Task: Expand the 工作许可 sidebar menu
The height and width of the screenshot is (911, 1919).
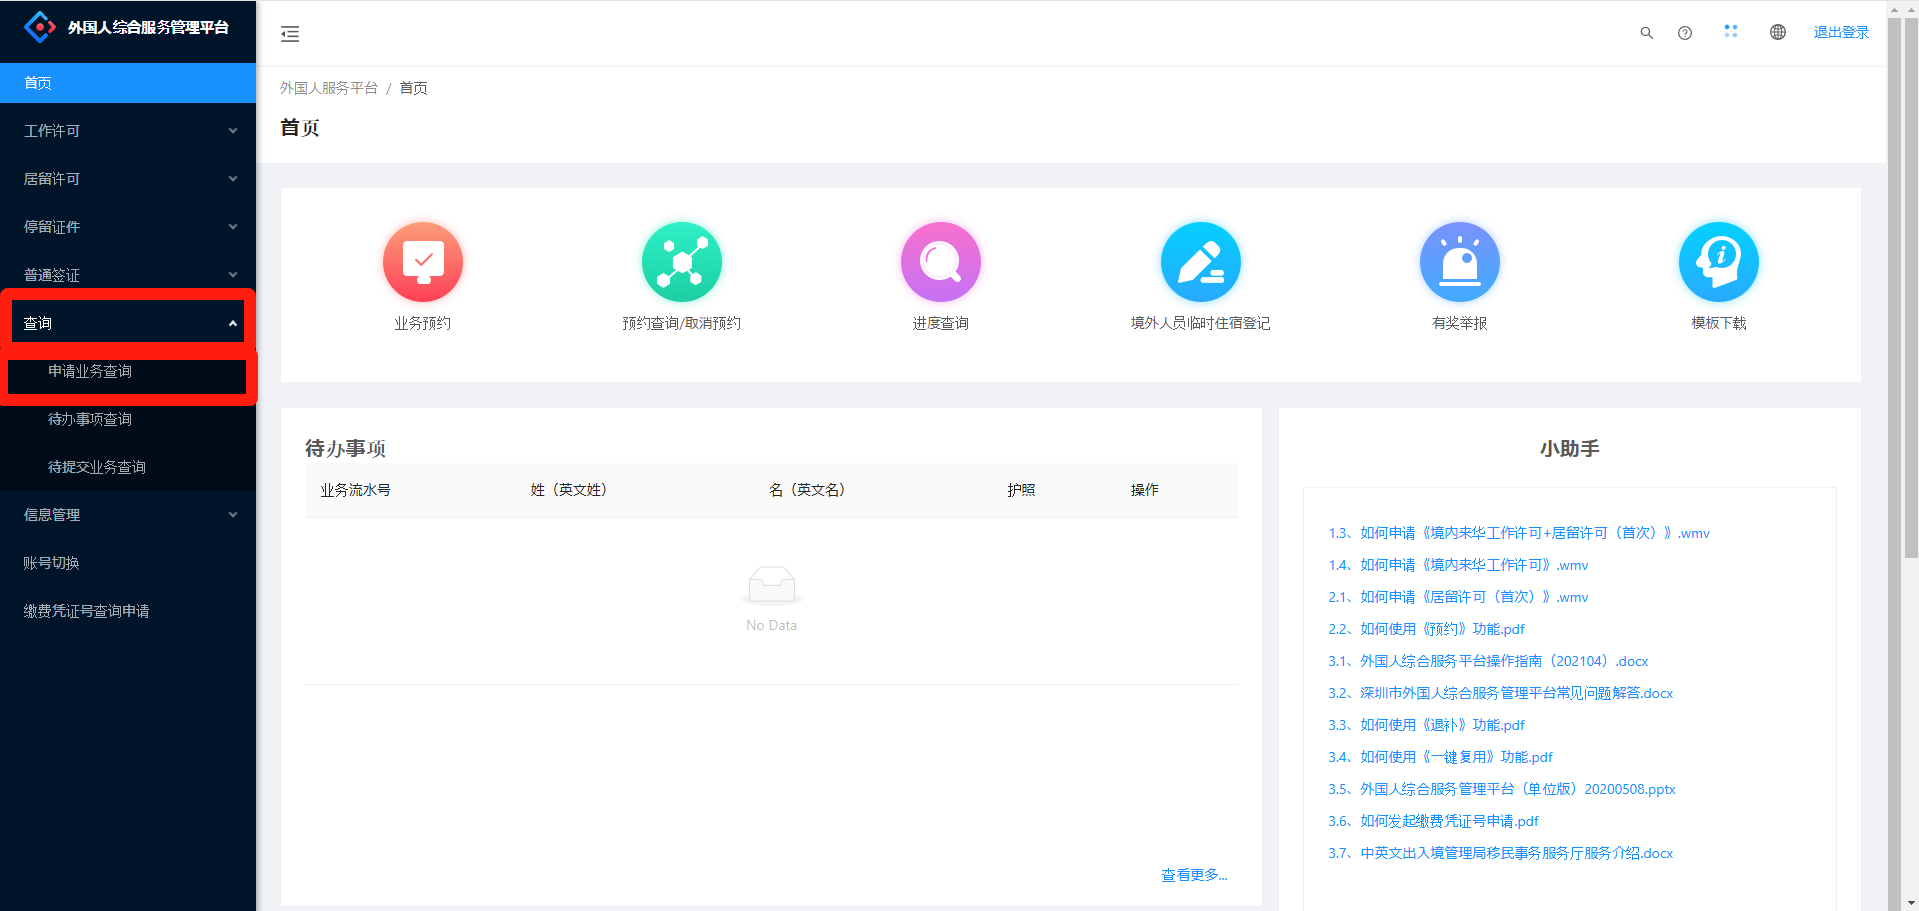Action: pos(128,131)
